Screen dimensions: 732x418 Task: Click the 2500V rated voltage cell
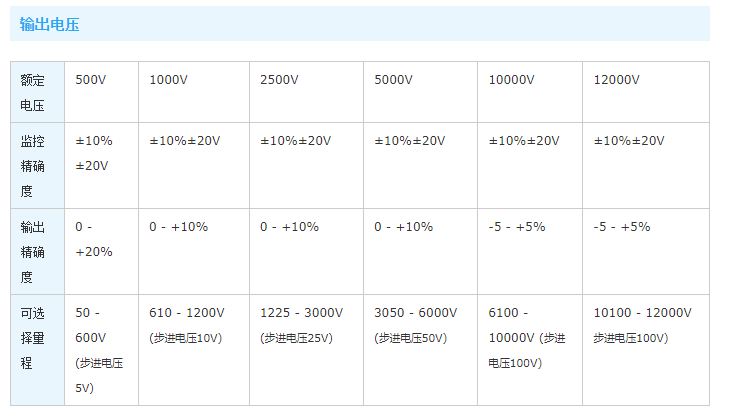click(279, 80)
